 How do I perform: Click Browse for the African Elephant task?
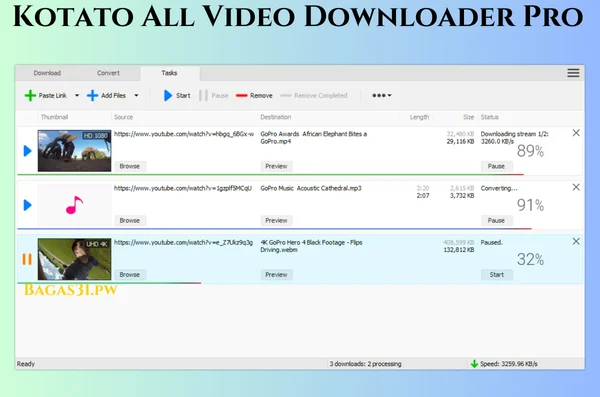click(x=130, y=166)
